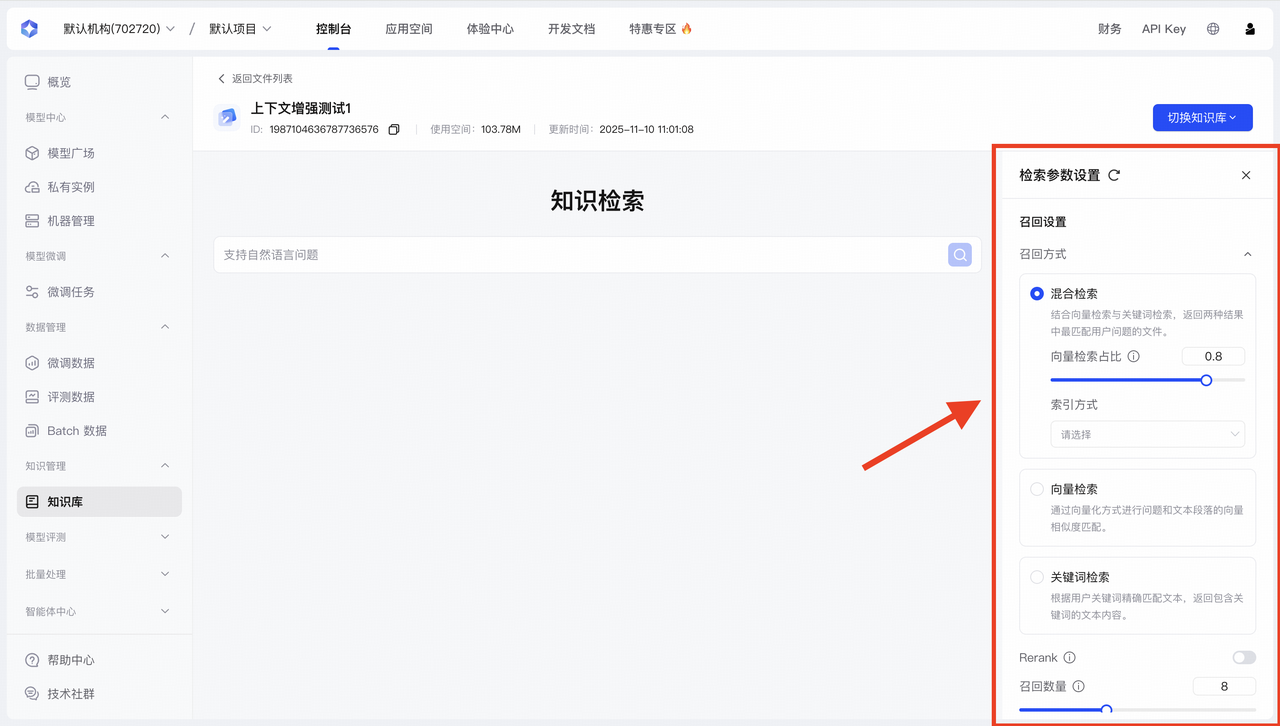Select the 向量检索 radio option
This screenshot has width=1280, height=726.
coord(1037,489)
